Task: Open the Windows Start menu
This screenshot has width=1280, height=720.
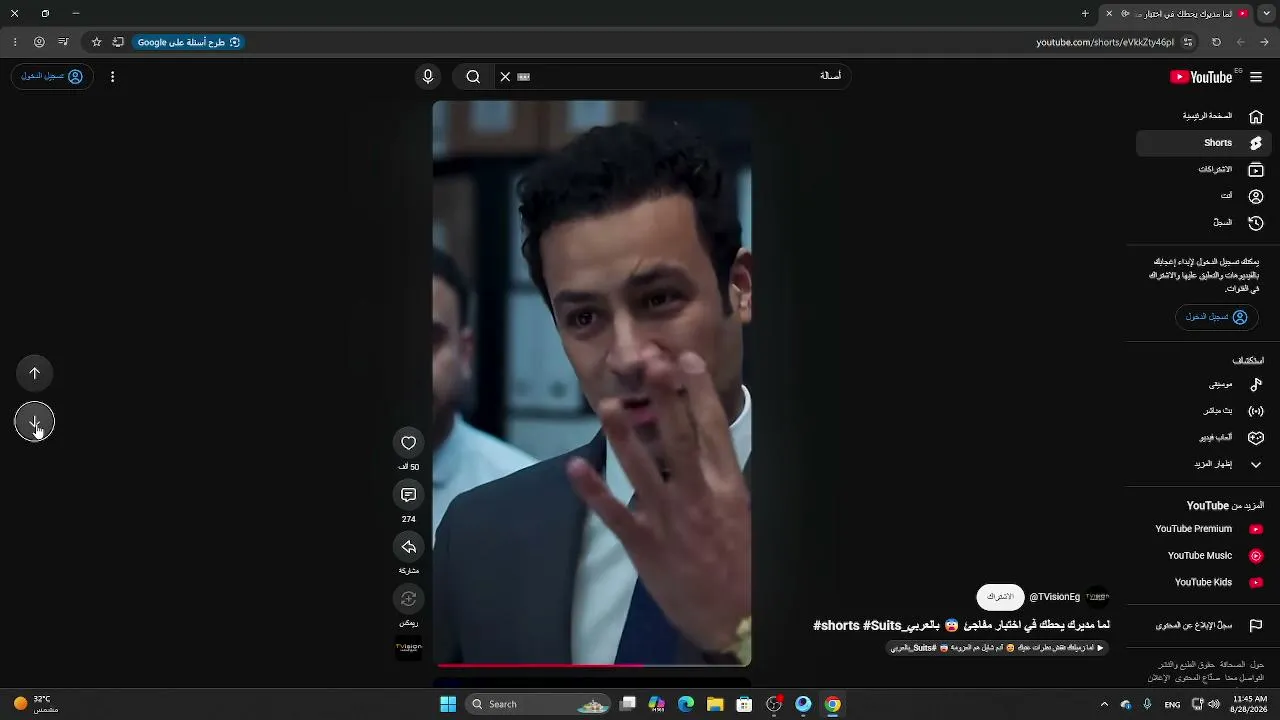Action: pyautogui.click(x=448, y=704)
